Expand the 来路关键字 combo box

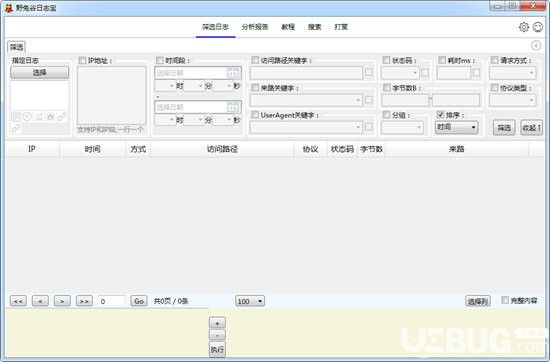coord(306,100)
